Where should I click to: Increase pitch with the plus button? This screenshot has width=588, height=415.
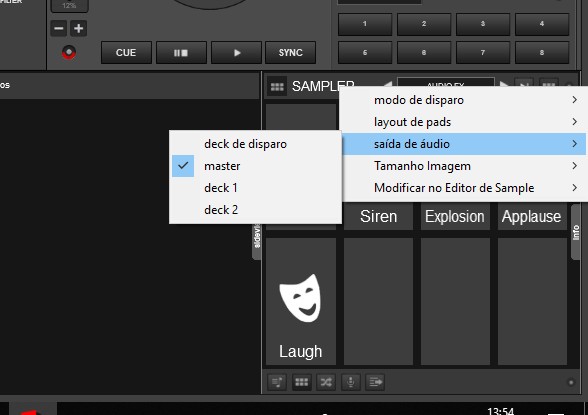[x=79, y=28]
